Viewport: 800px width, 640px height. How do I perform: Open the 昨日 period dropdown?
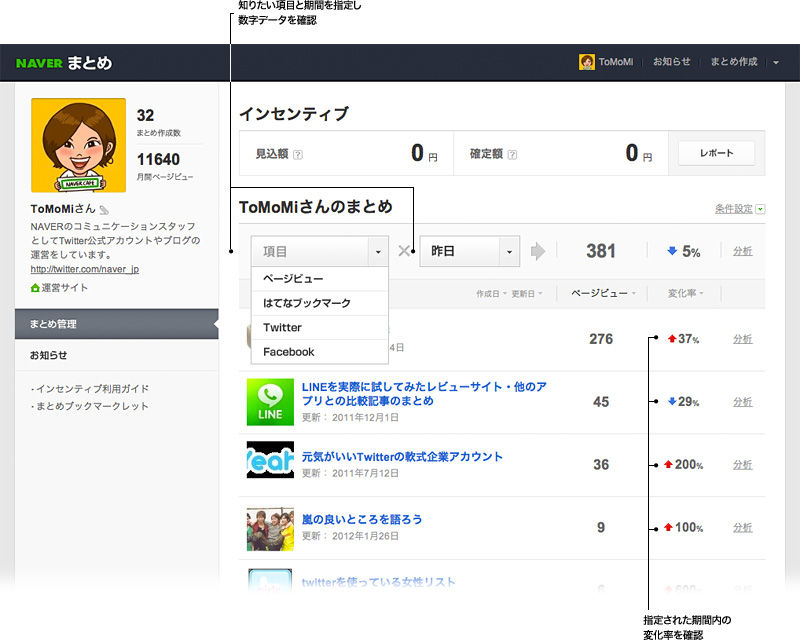(469, 251)
